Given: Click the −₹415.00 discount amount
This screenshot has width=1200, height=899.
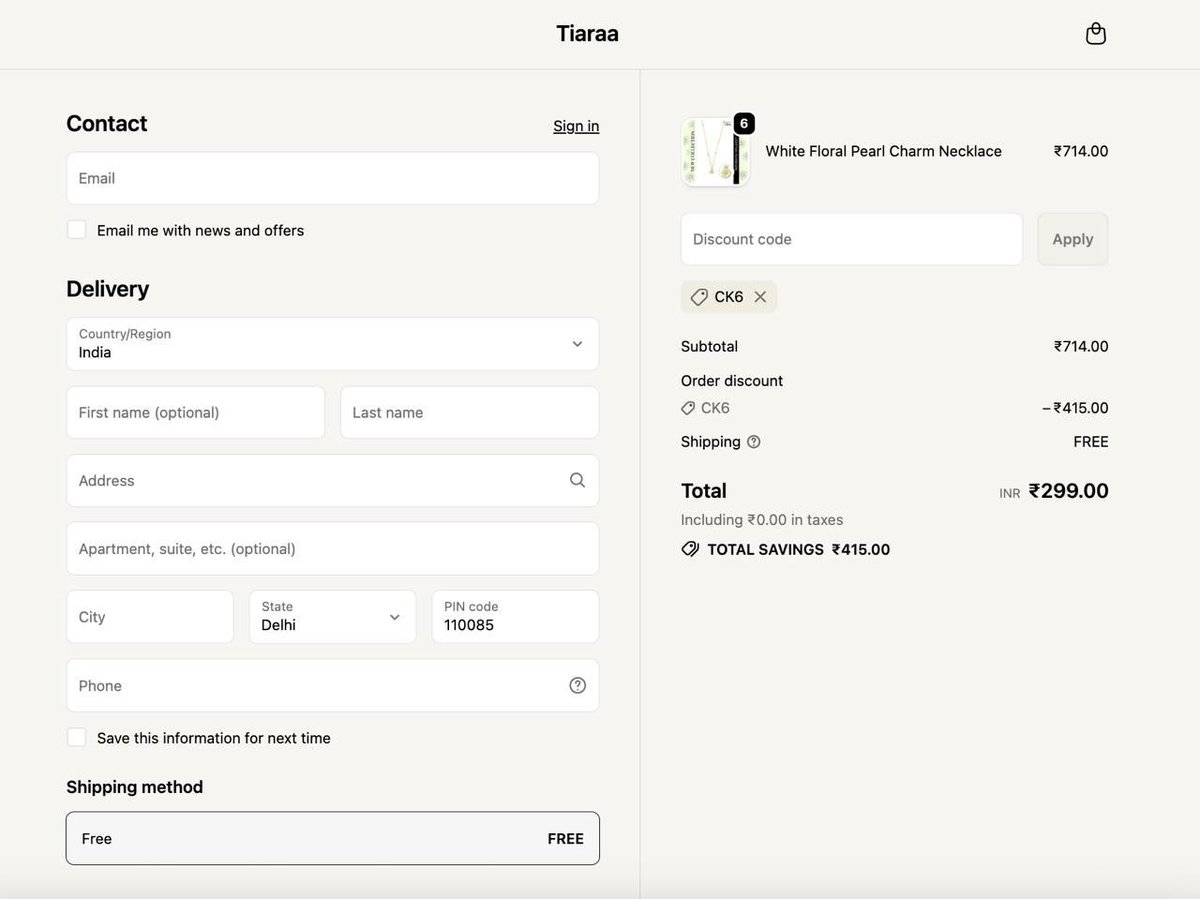Looking at the screenshot, I should click(x=1075, y=408).
